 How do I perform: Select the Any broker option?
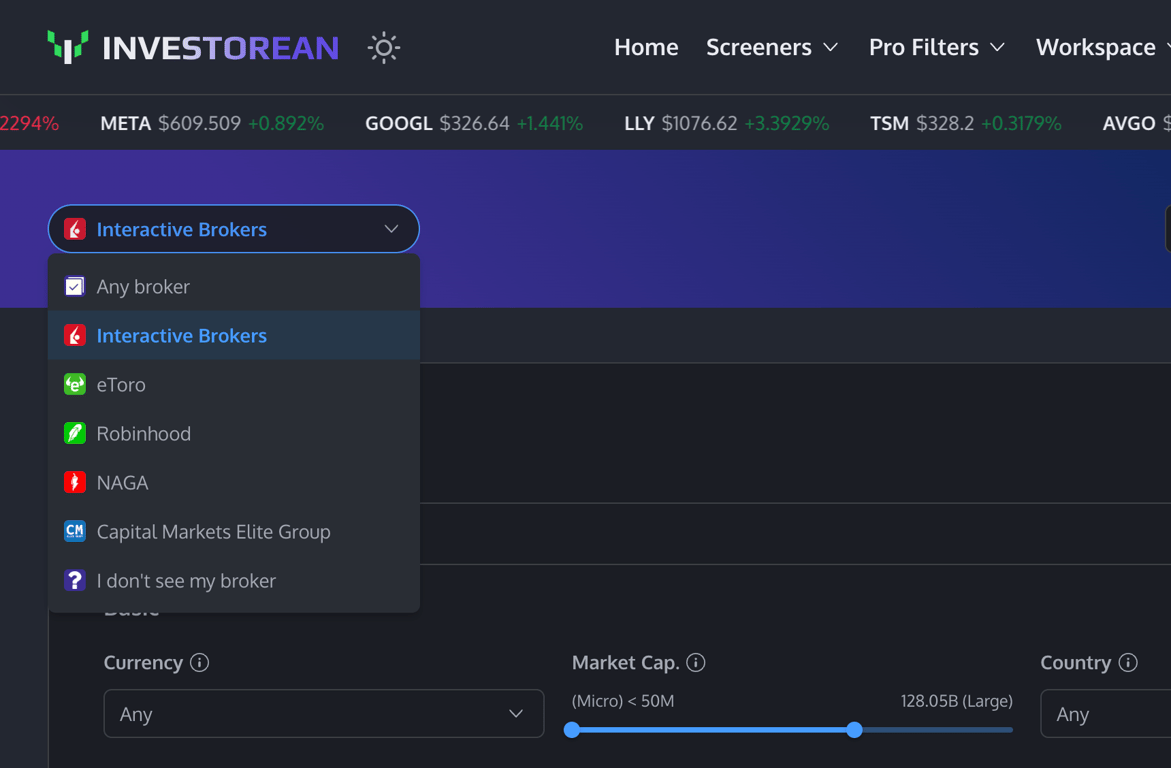[234, 286]
